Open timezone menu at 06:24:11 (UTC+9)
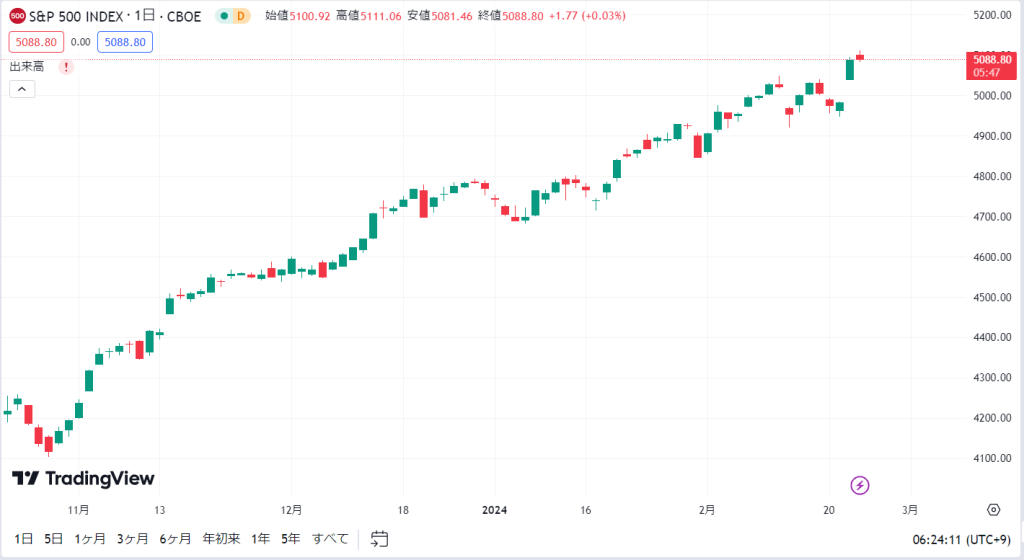Screen dimensions: 1024x560 (x=961, y=540)
